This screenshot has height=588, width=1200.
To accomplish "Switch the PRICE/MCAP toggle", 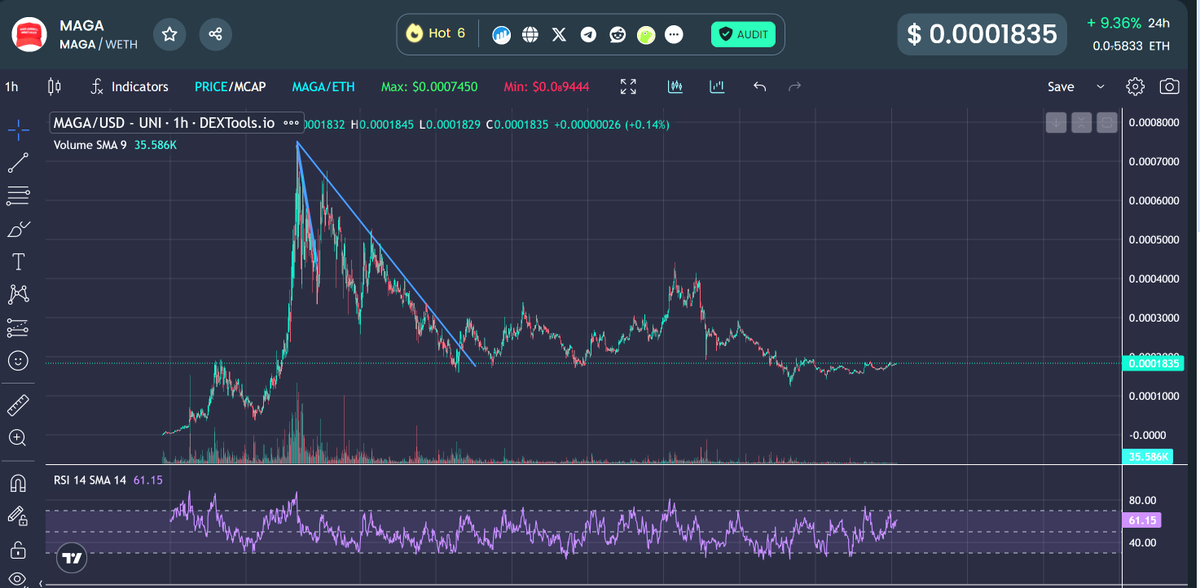I will click(230, 87).
